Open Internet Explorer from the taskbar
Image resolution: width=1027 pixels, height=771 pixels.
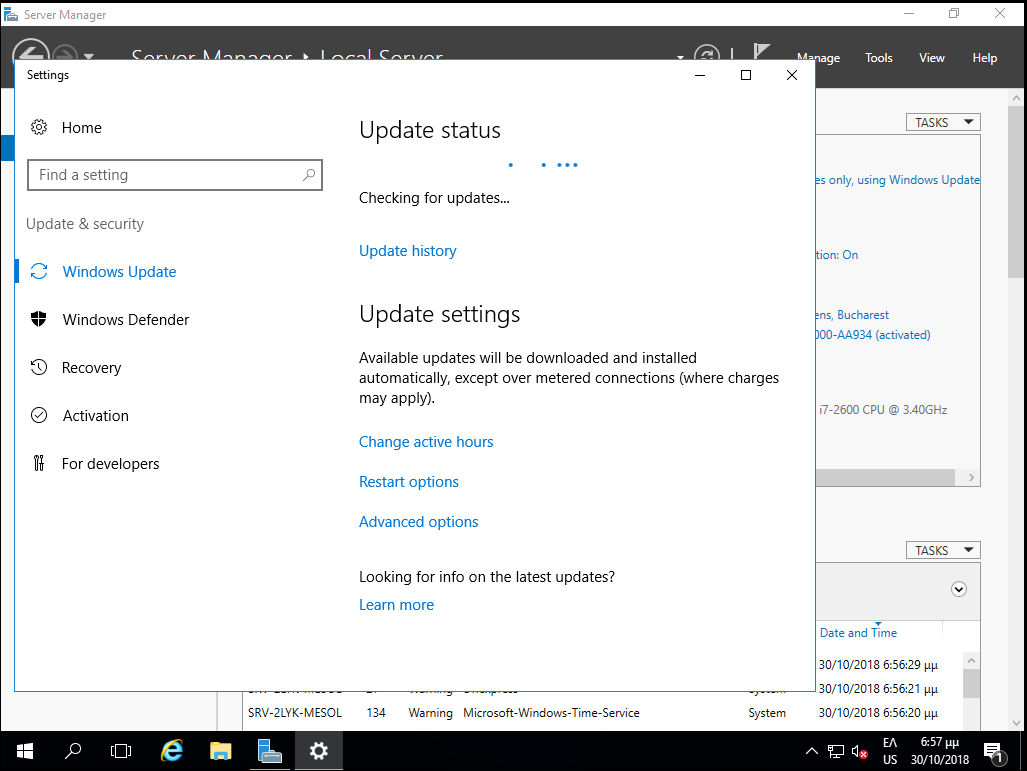(x=172, y=750)
